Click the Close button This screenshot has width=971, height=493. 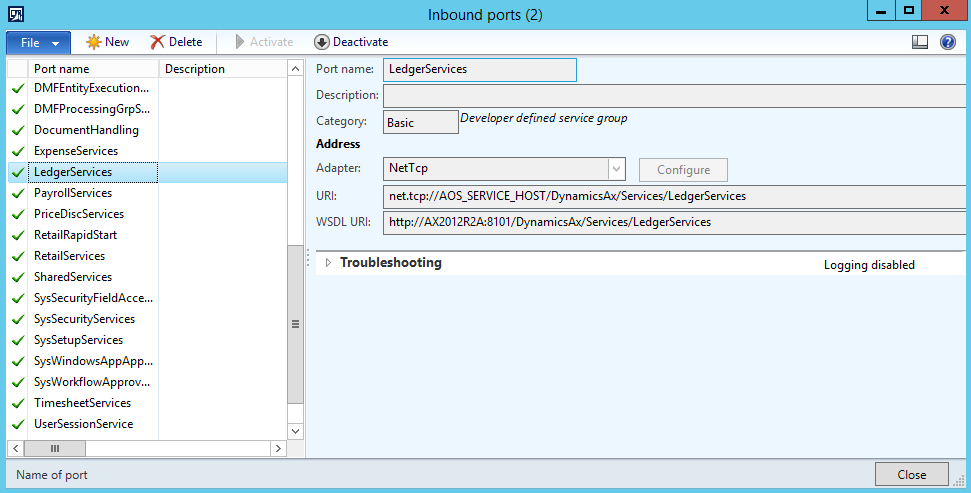coord(911,475)
